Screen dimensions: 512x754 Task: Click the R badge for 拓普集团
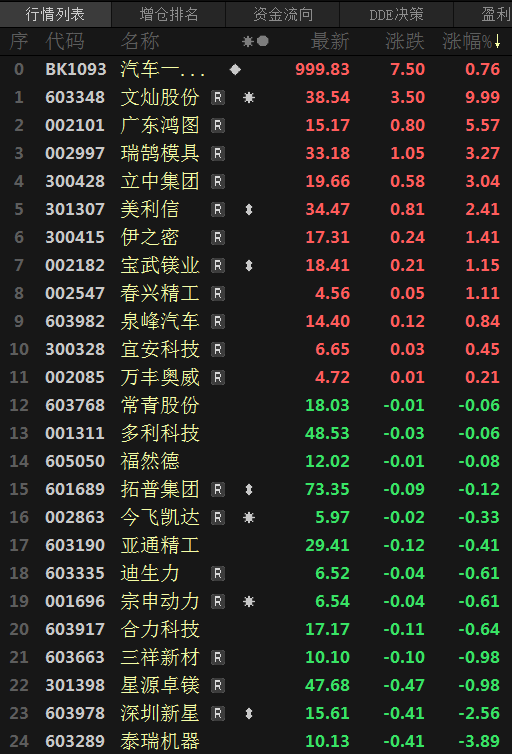click(x=218, y=490)
